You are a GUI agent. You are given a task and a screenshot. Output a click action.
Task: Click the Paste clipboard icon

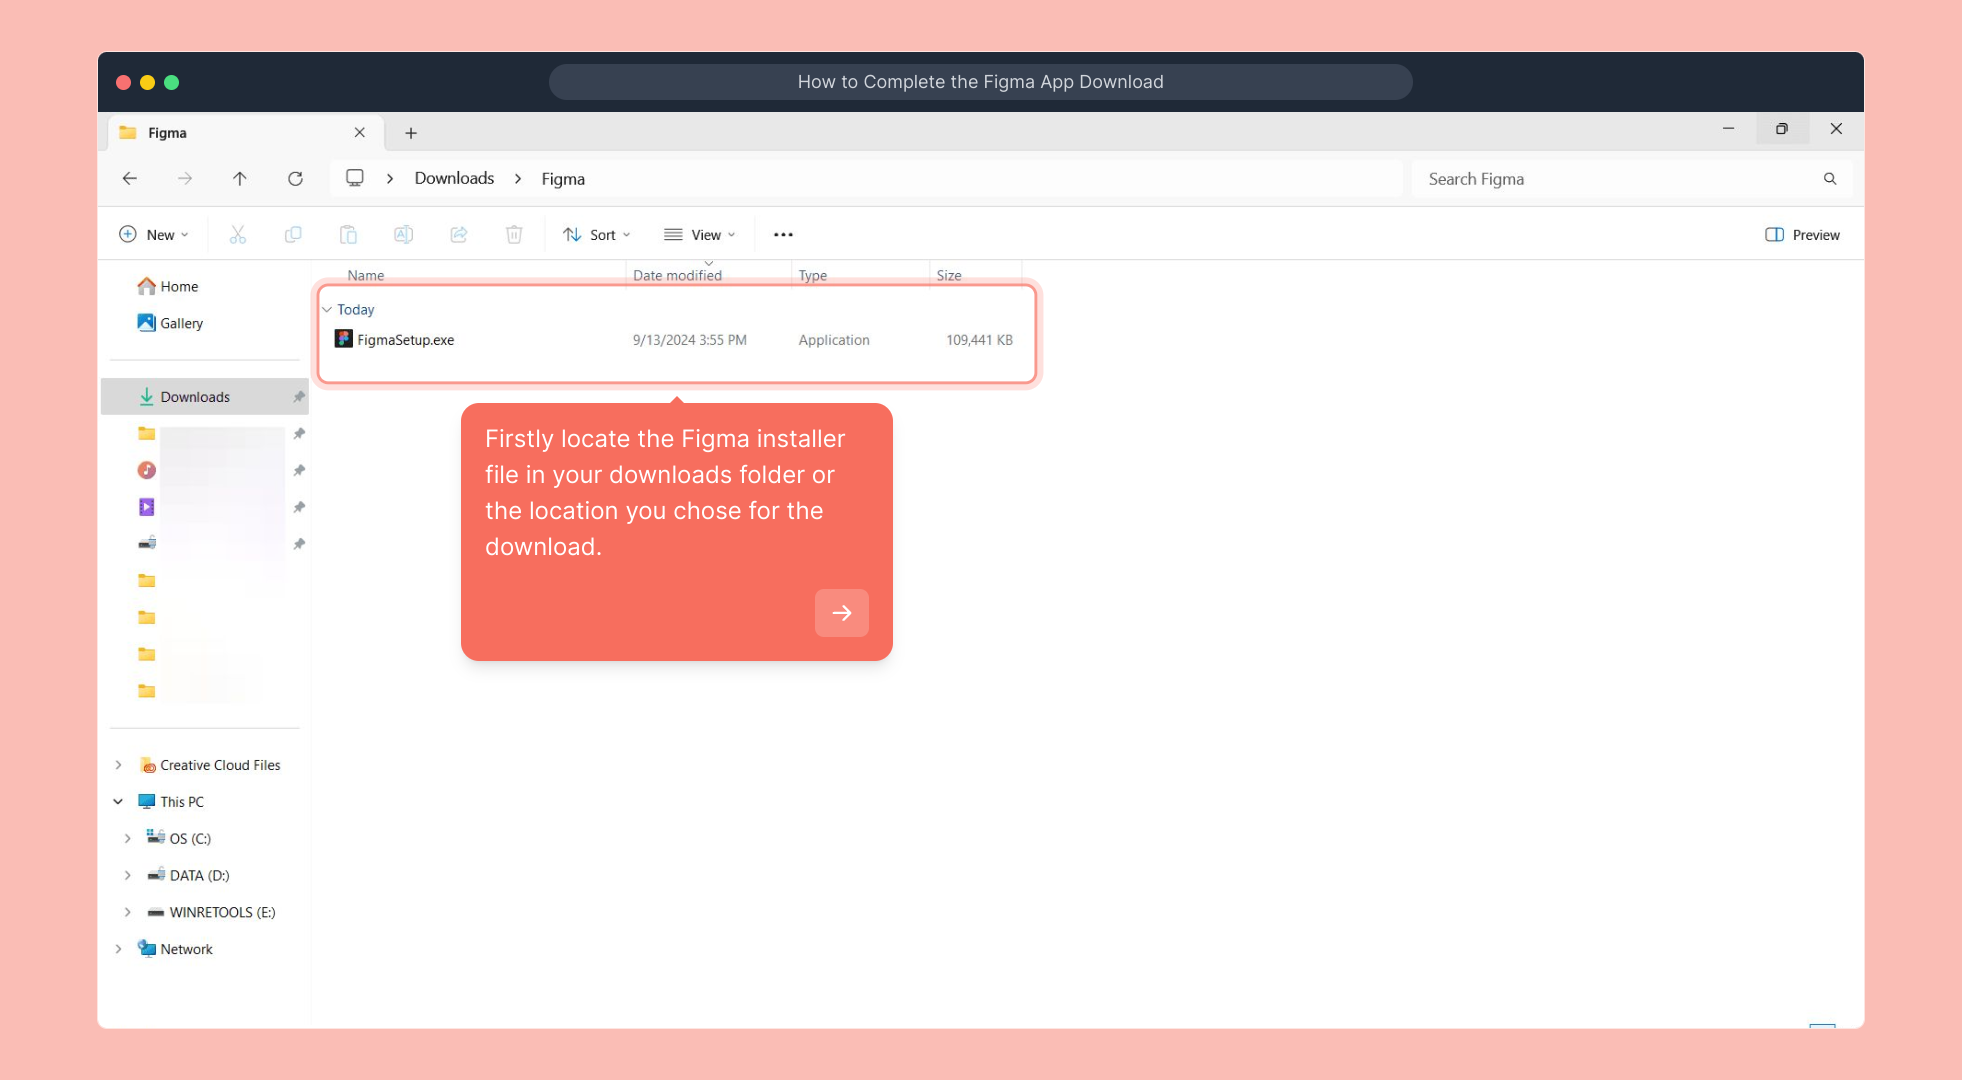(348, 234)
